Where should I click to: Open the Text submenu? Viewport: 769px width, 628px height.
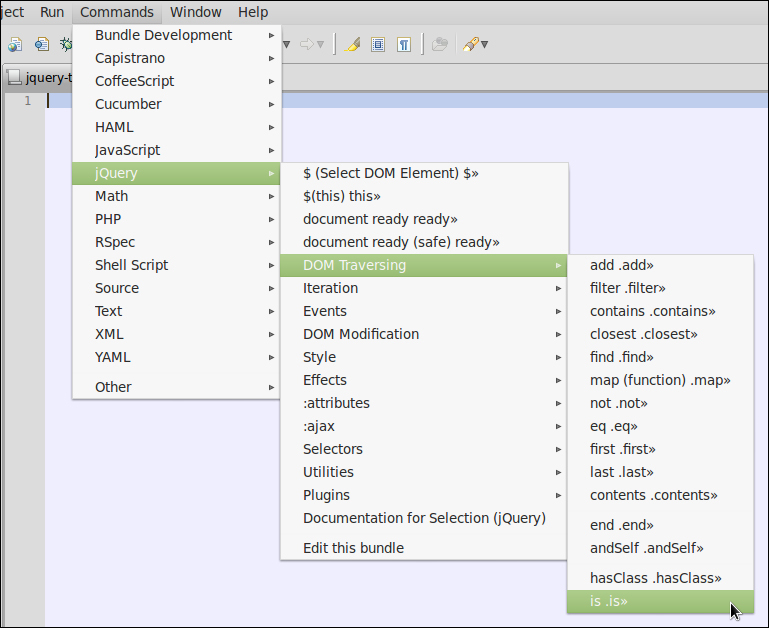[x=177, y=312]
